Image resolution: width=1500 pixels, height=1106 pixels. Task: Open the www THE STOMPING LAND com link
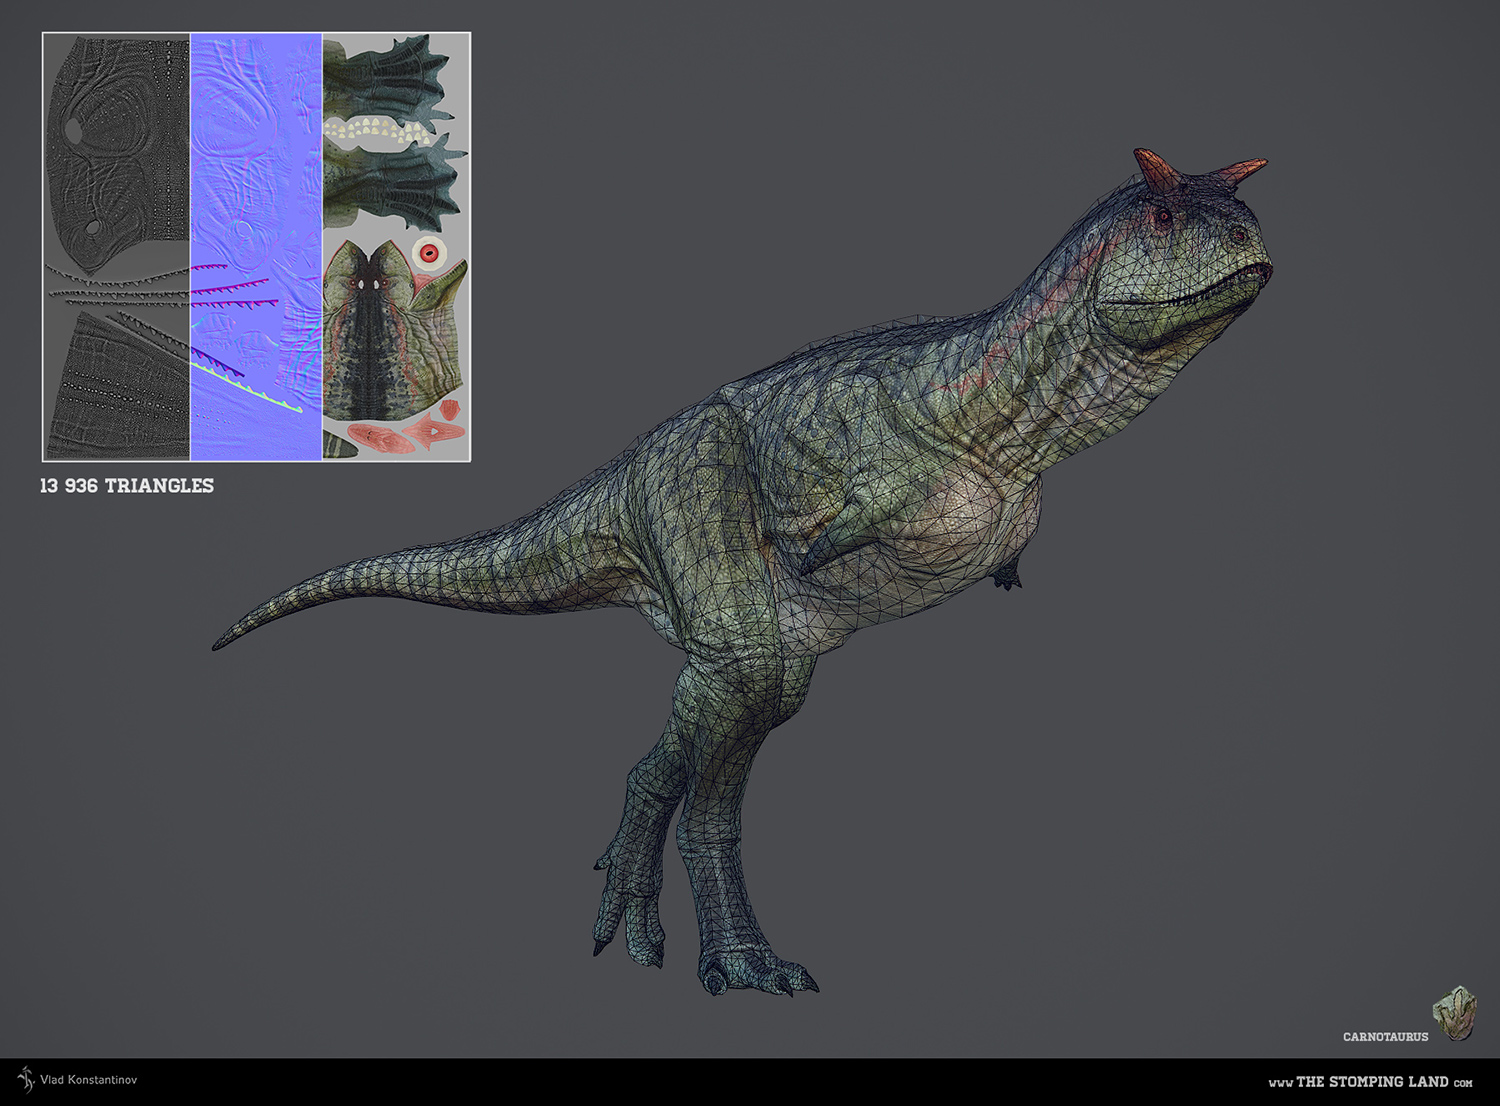(1370, 1082)
